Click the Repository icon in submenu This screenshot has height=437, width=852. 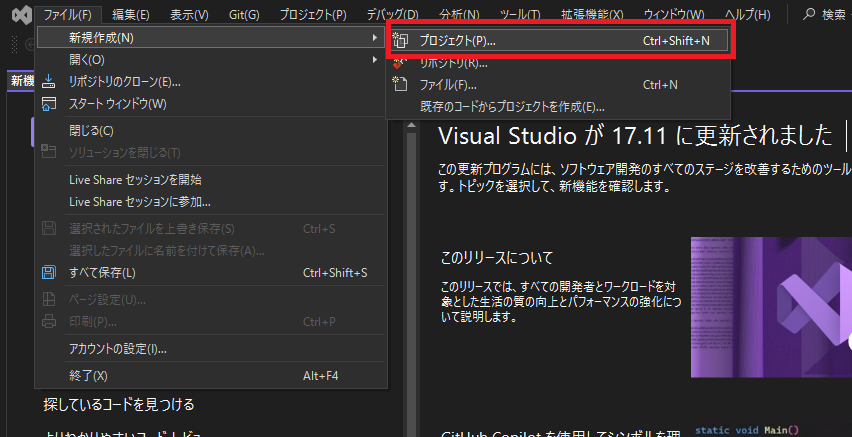click(401, 63)
